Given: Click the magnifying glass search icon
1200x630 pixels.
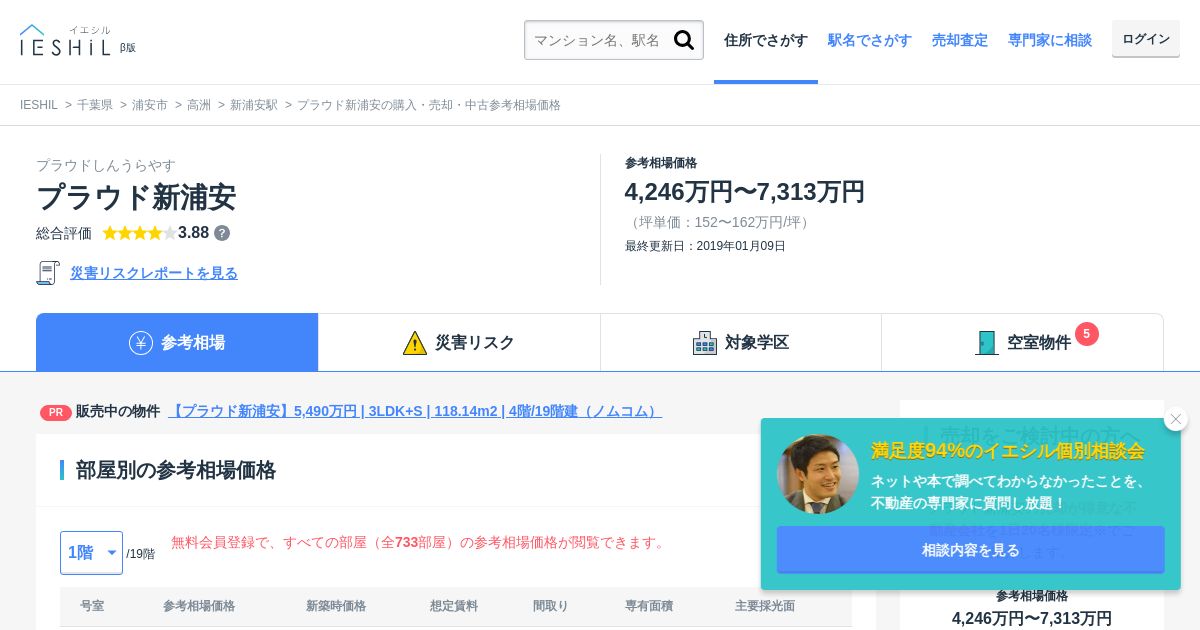Looking at the screenshot, I should (x=684, y=40).
